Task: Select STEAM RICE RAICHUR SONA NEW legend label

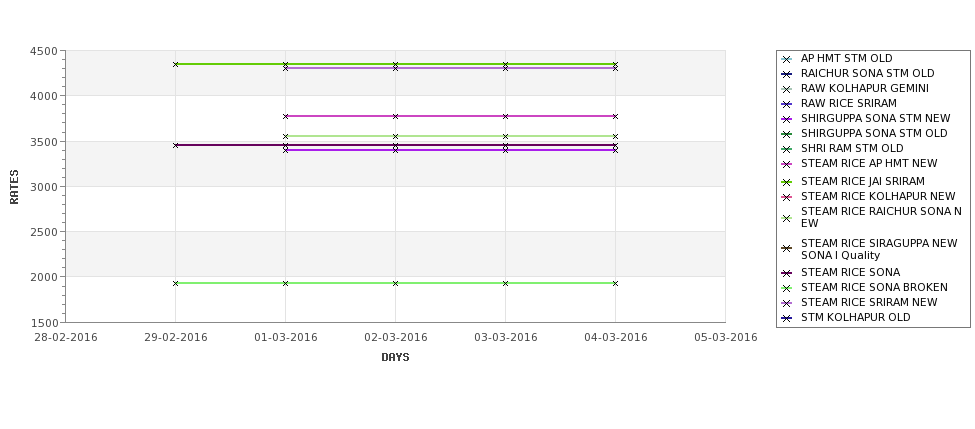Action: pos(881,217)
